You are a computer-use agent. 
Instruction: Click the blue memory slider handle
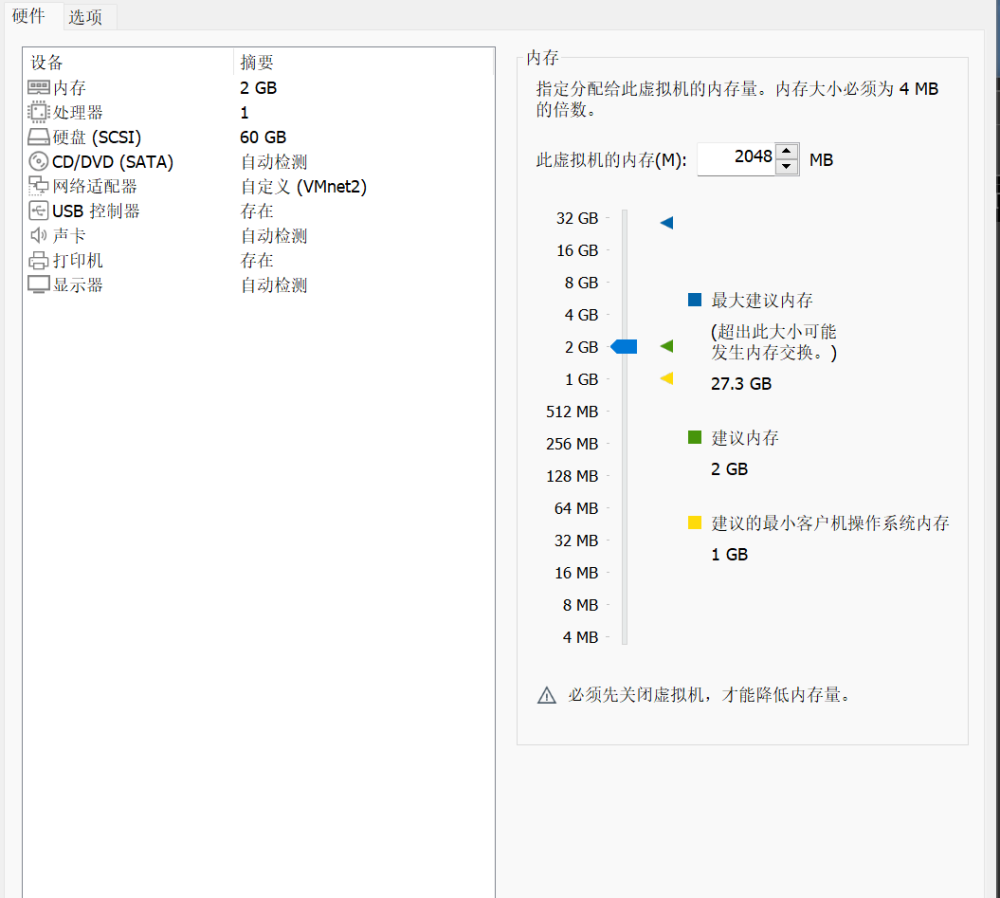625,347
